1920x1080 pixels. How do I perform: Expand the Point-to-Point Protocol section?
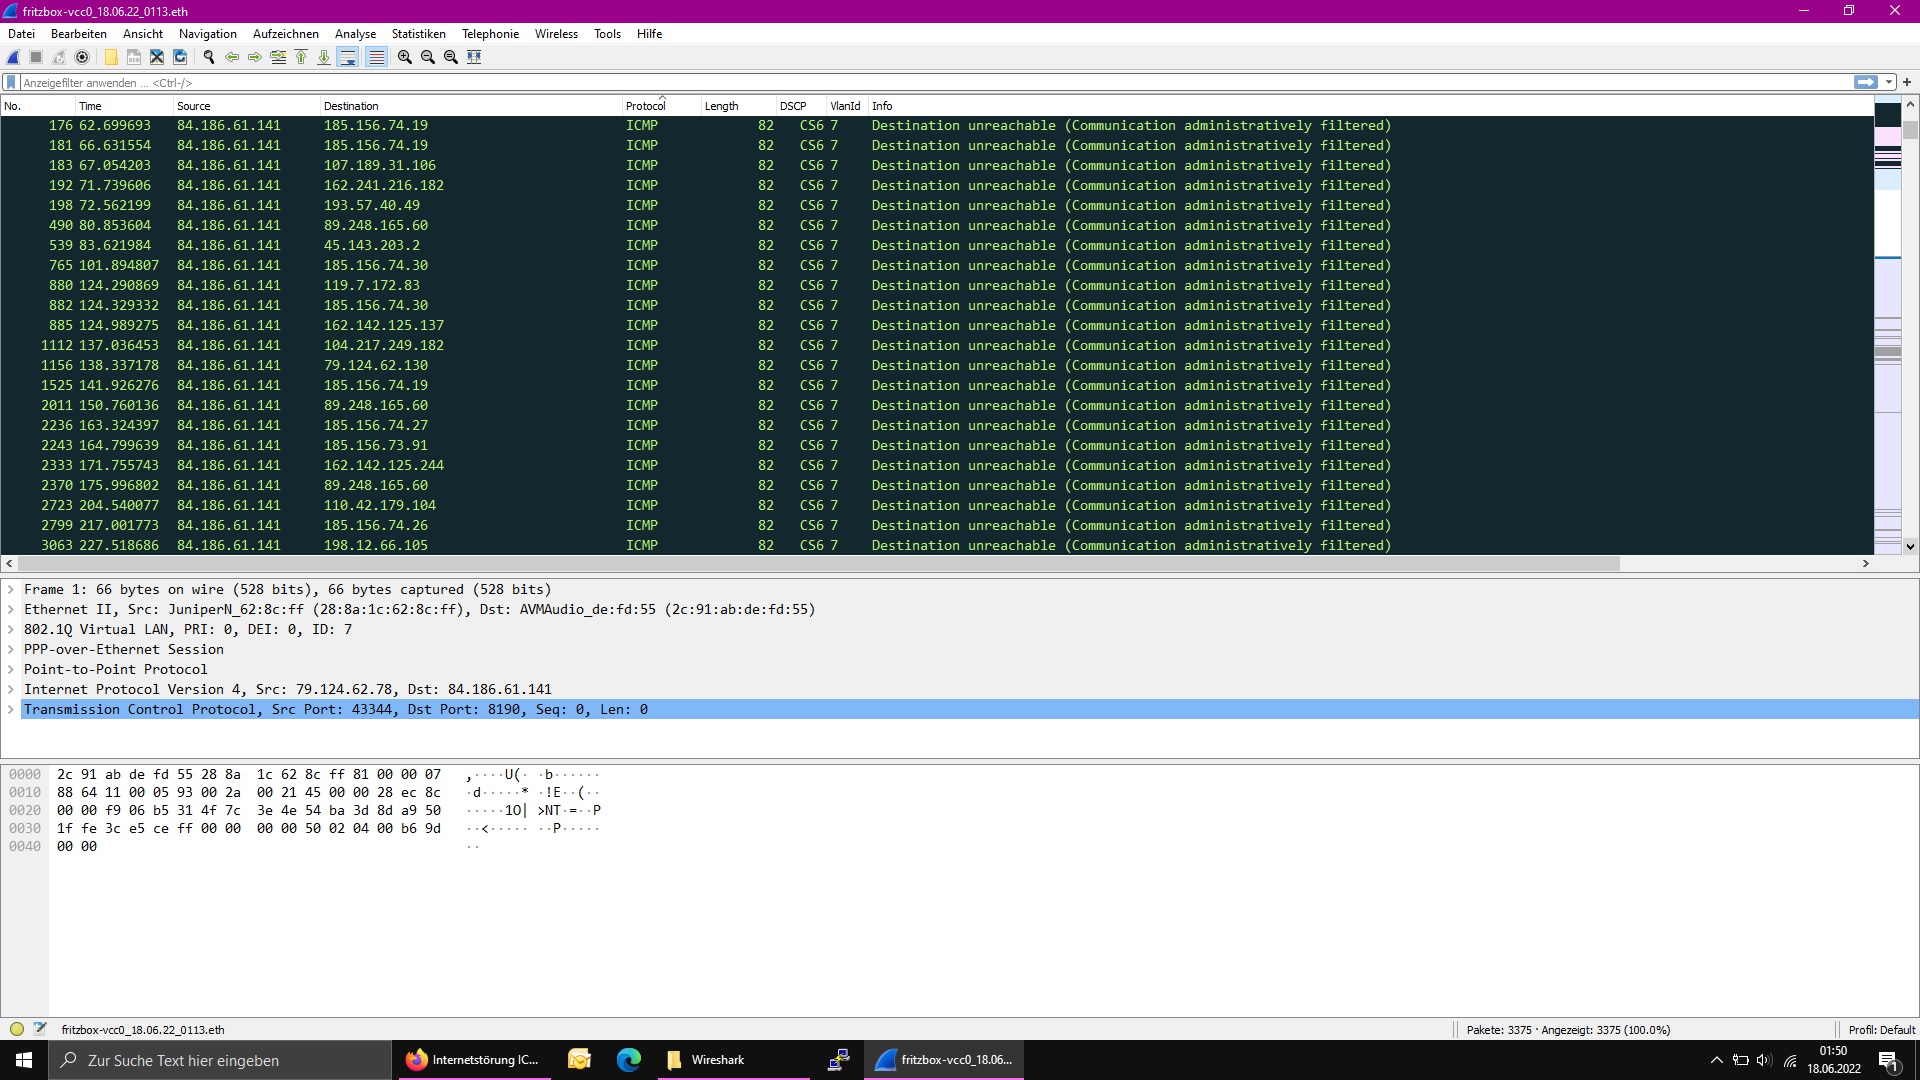pos(11,670)
